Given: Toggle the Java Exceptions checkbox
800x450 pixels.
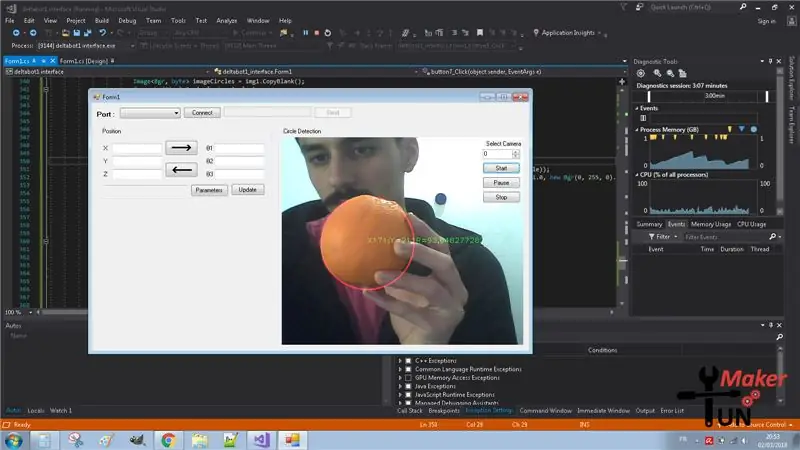Looking at the screenshot, I should [x=408, y=386].
